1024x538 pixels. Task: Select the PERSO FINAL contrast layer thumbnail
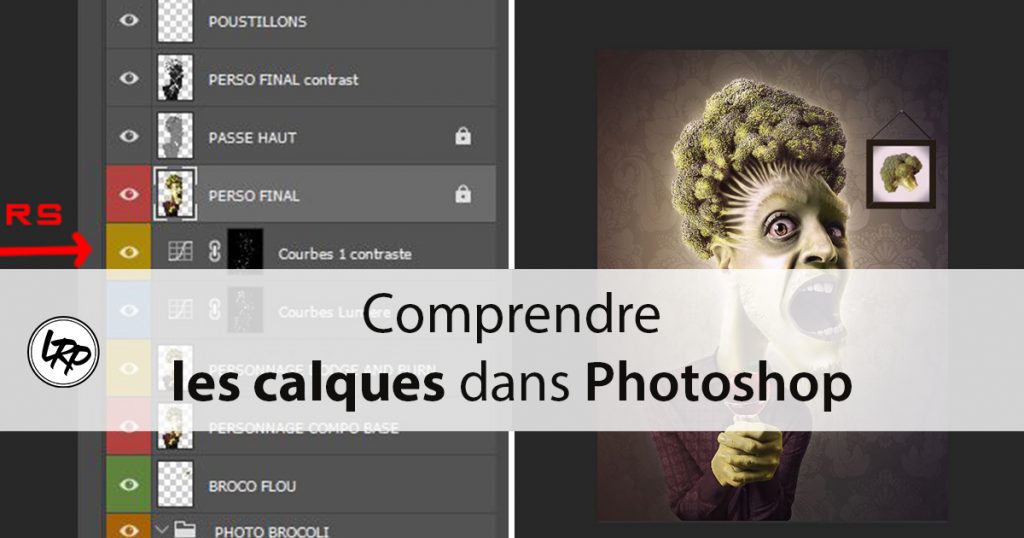175,78
